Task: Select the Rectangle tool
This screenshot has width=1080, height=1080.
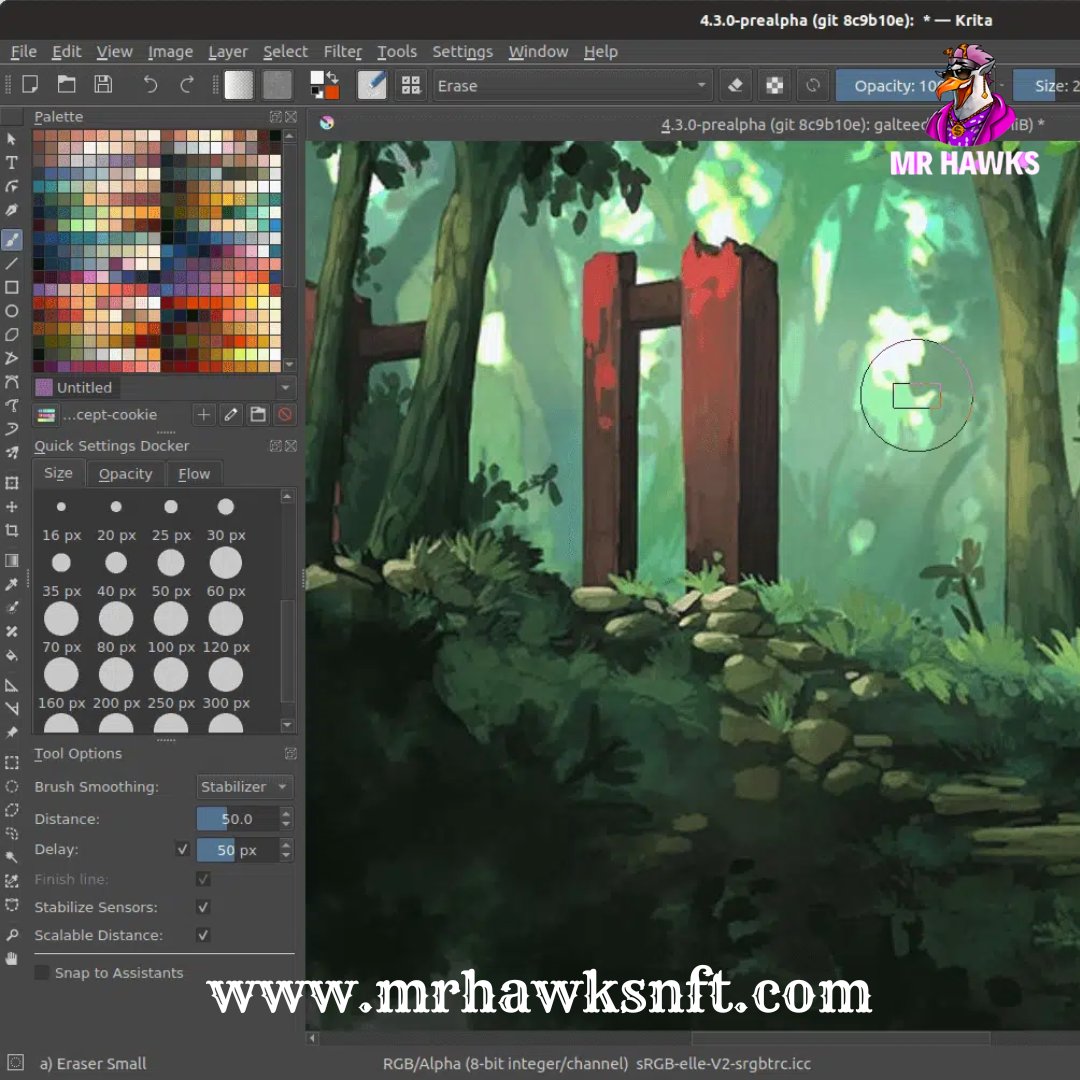Action: point(12,287)
